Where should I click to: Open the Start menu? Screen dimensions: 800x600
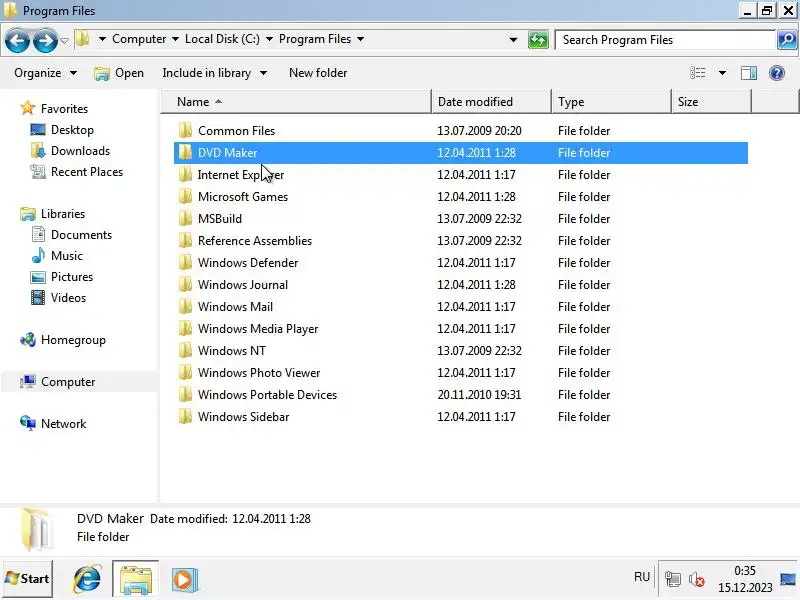(27, 579)
